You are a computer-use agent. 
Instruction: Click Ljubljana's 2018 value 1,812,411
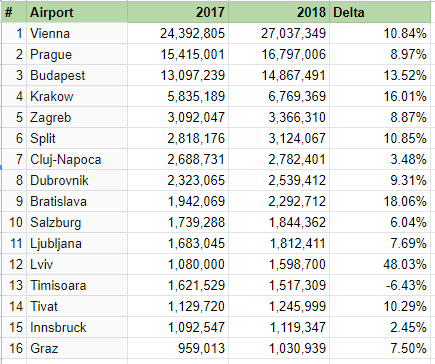279,243
